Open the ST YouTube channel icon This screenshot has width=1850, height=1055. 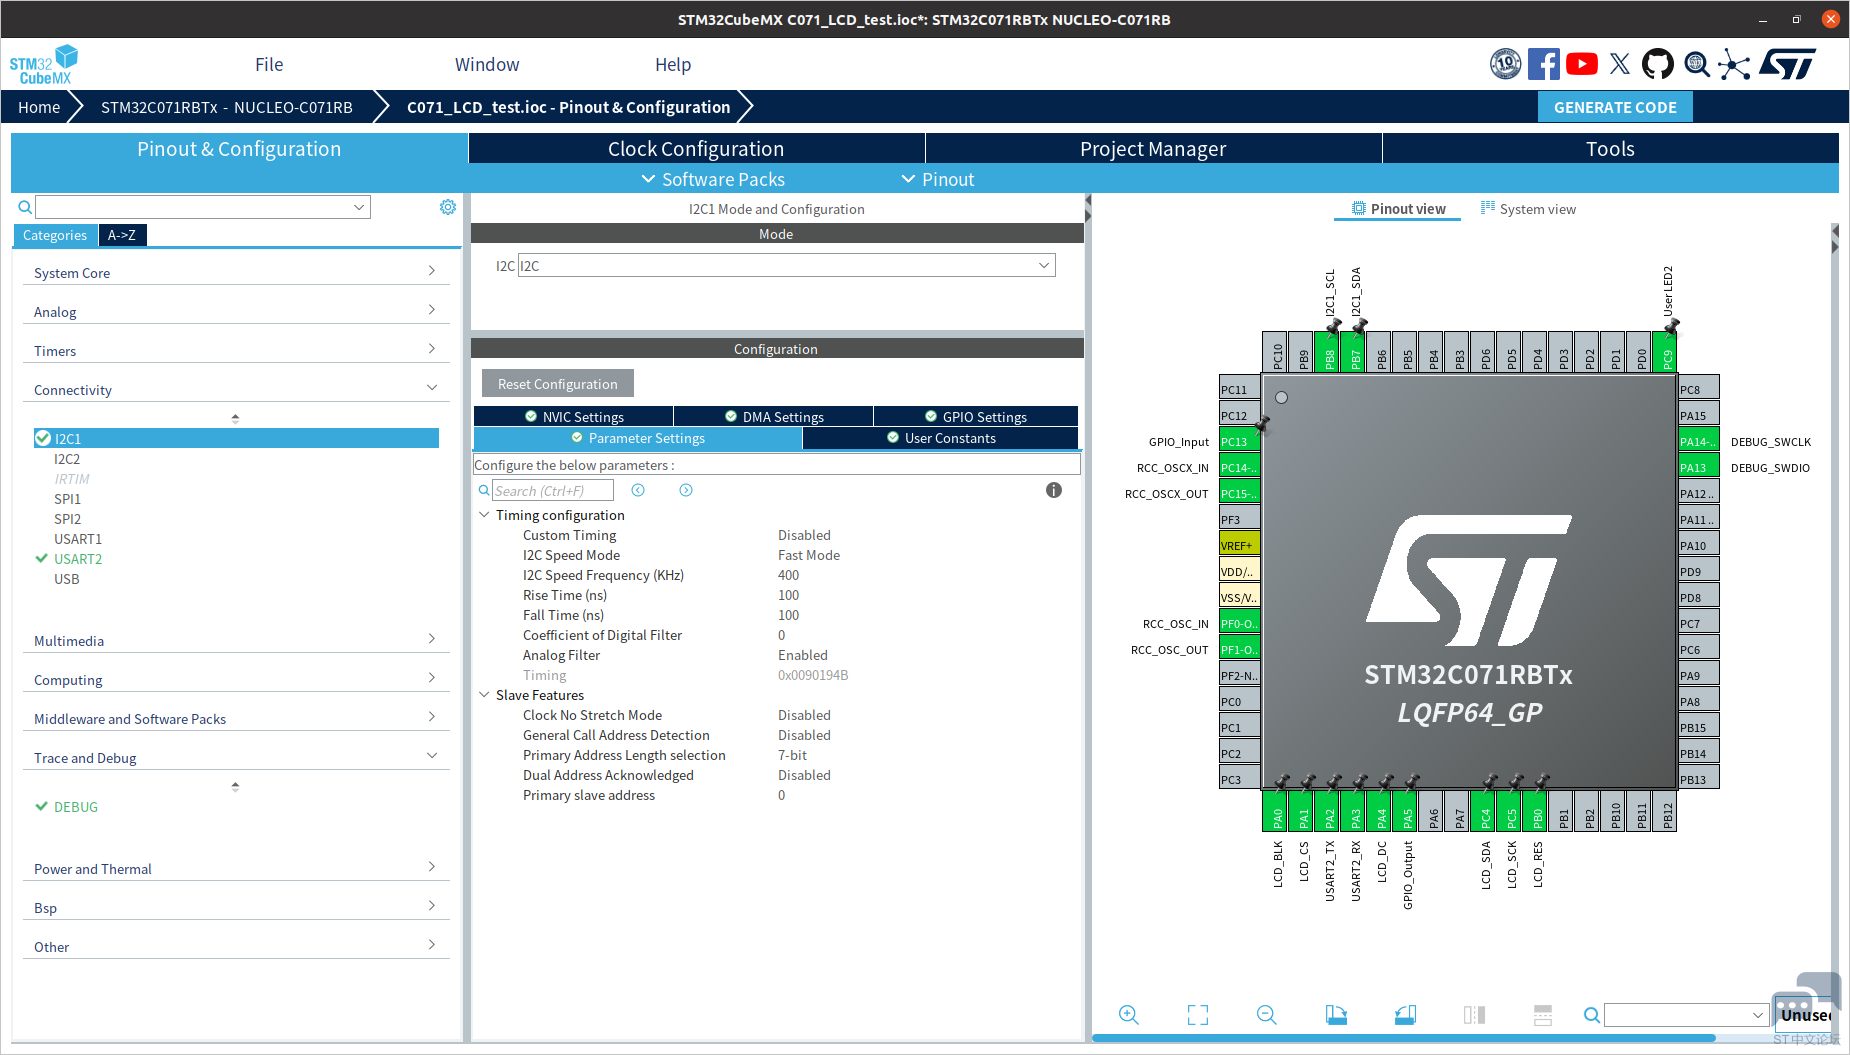pos(1582,64)
